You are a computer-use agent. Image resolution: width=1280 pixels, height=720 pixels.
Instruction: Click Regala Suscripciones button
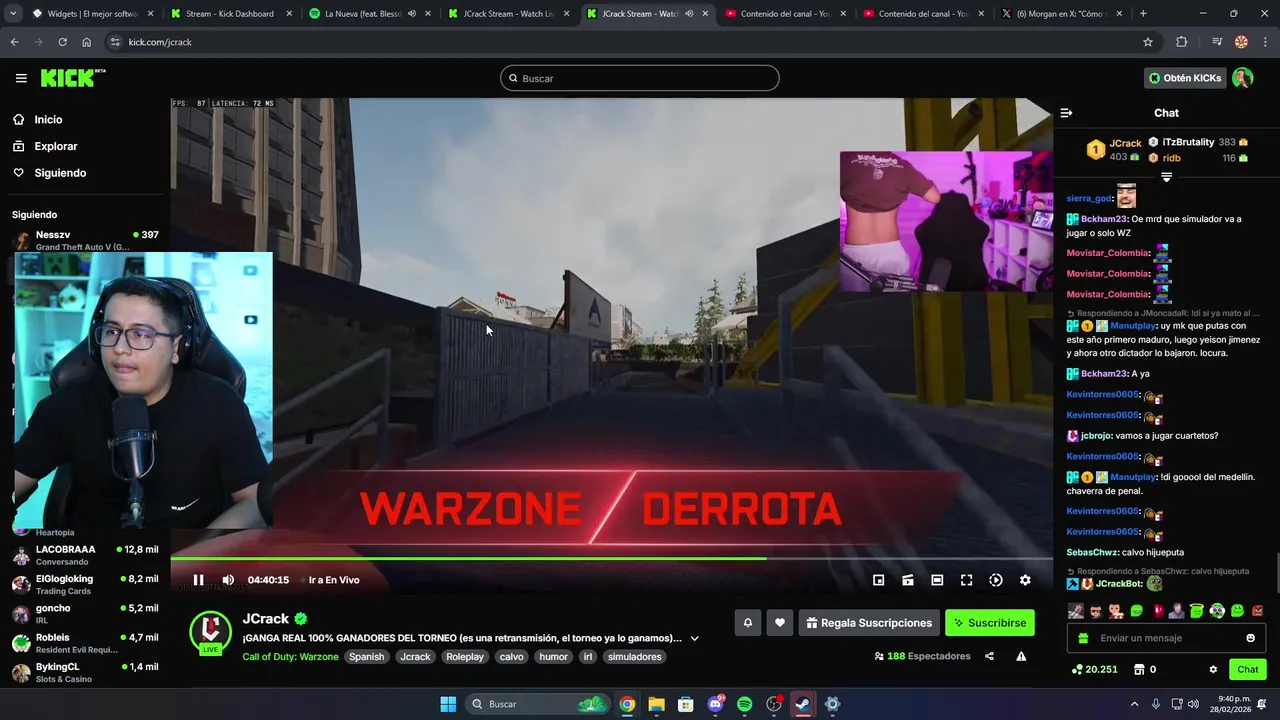tap(869, 623)
